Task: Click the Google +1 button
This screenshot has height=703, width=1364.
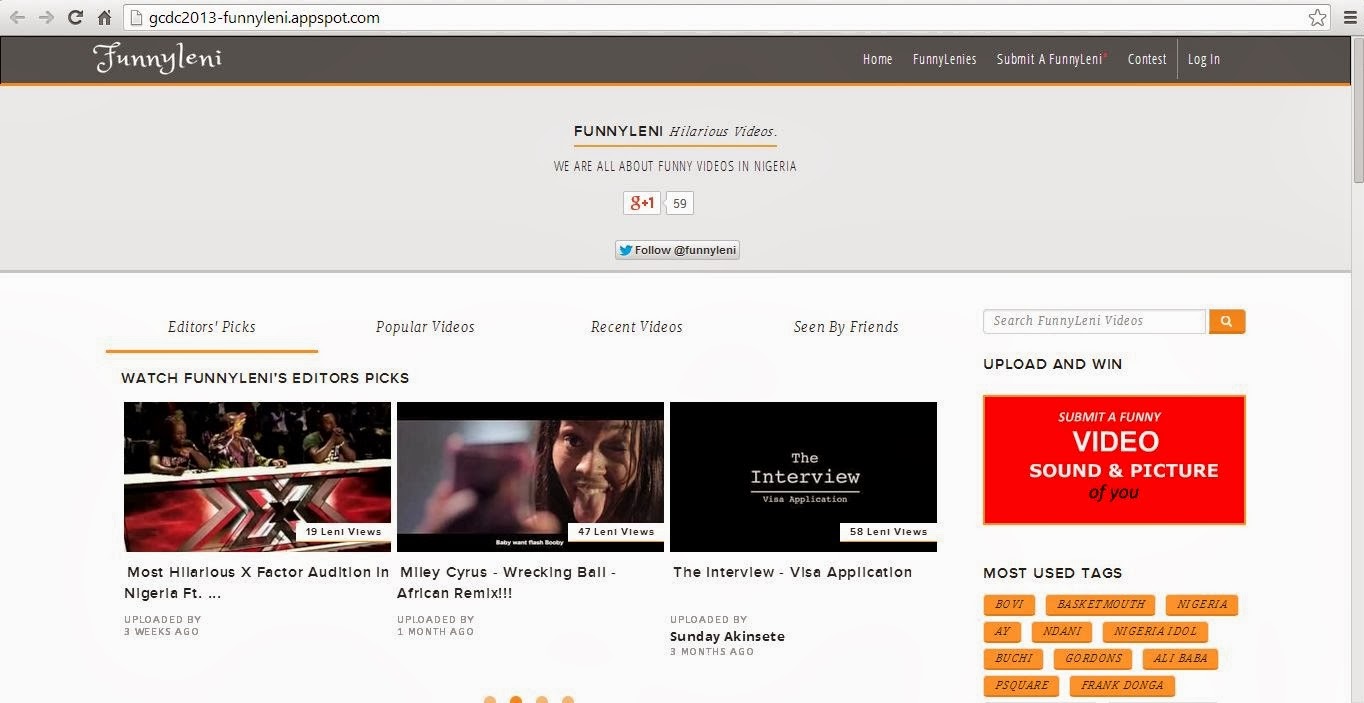Action: click(x=642, y=203)
